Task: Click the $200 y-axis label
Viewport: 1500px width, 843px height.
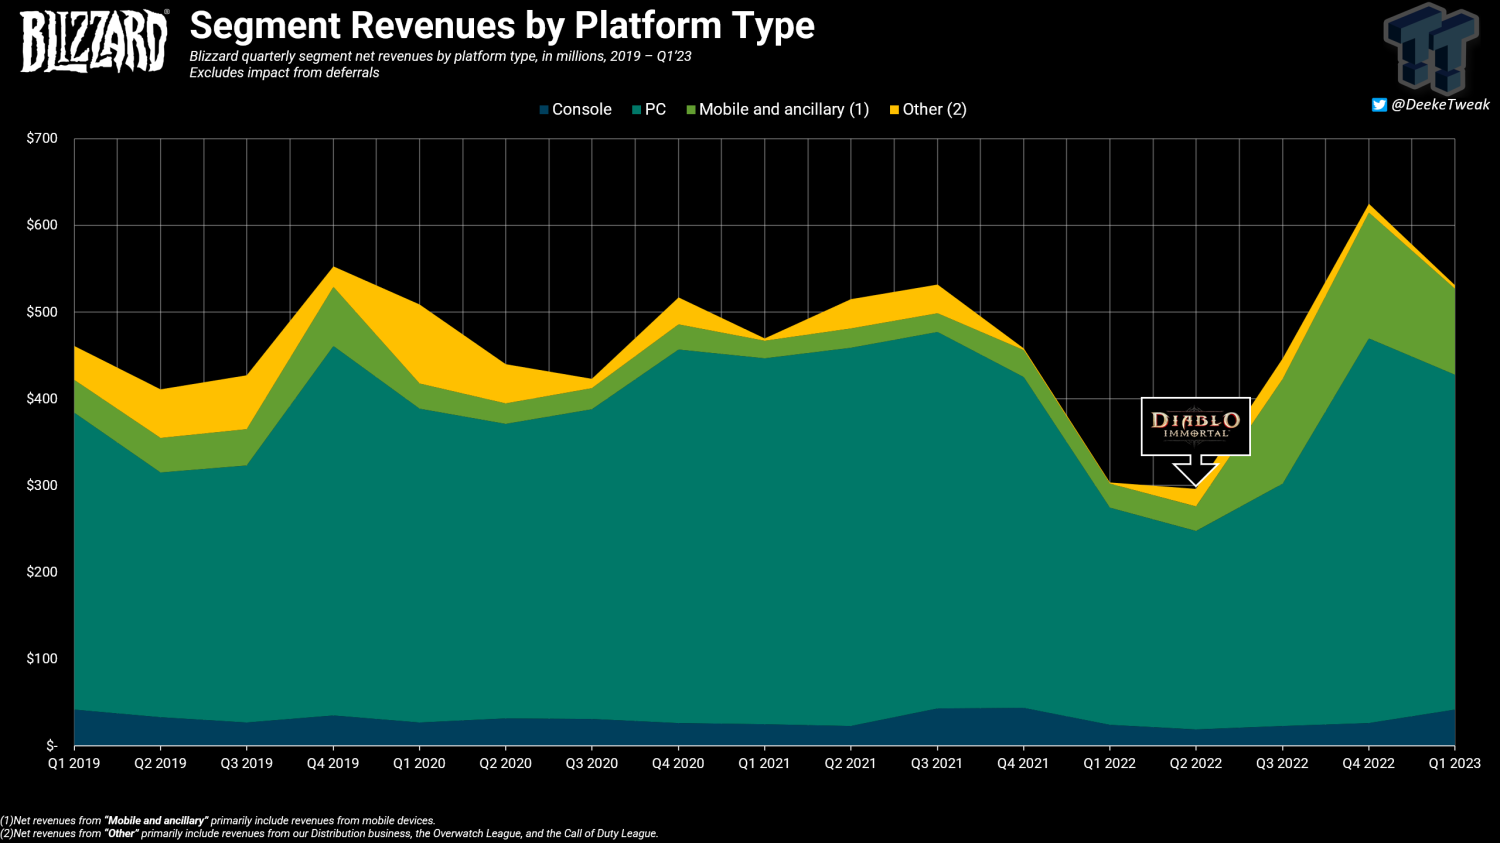Action: pyautogui.click(x=42, y=572)
